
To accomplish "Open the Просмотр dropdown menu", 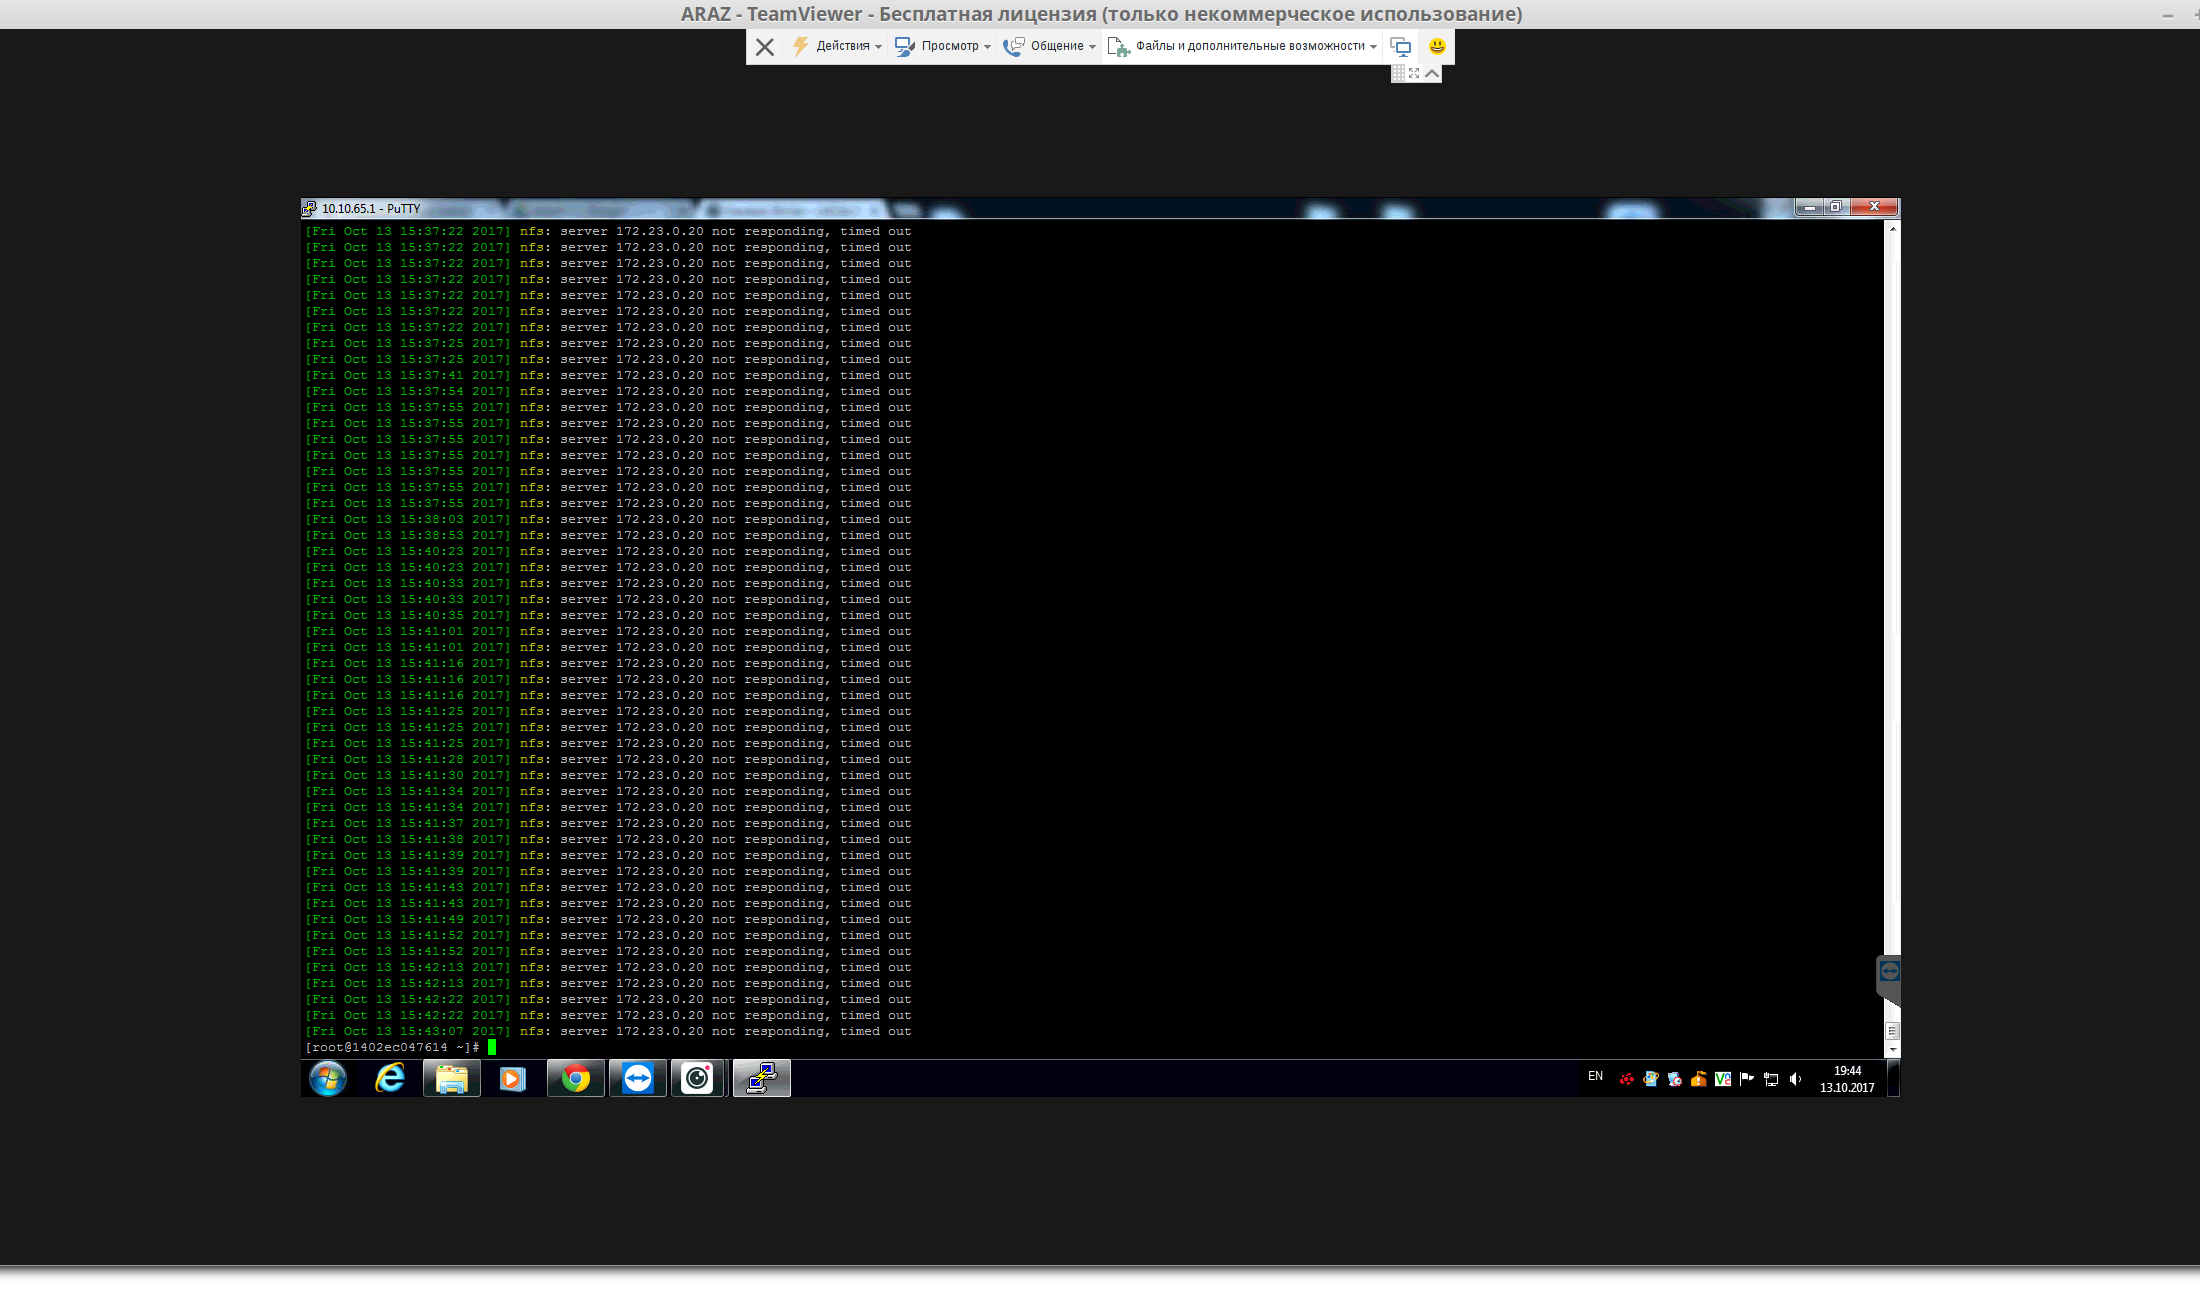I will click(x=943, y=46).
